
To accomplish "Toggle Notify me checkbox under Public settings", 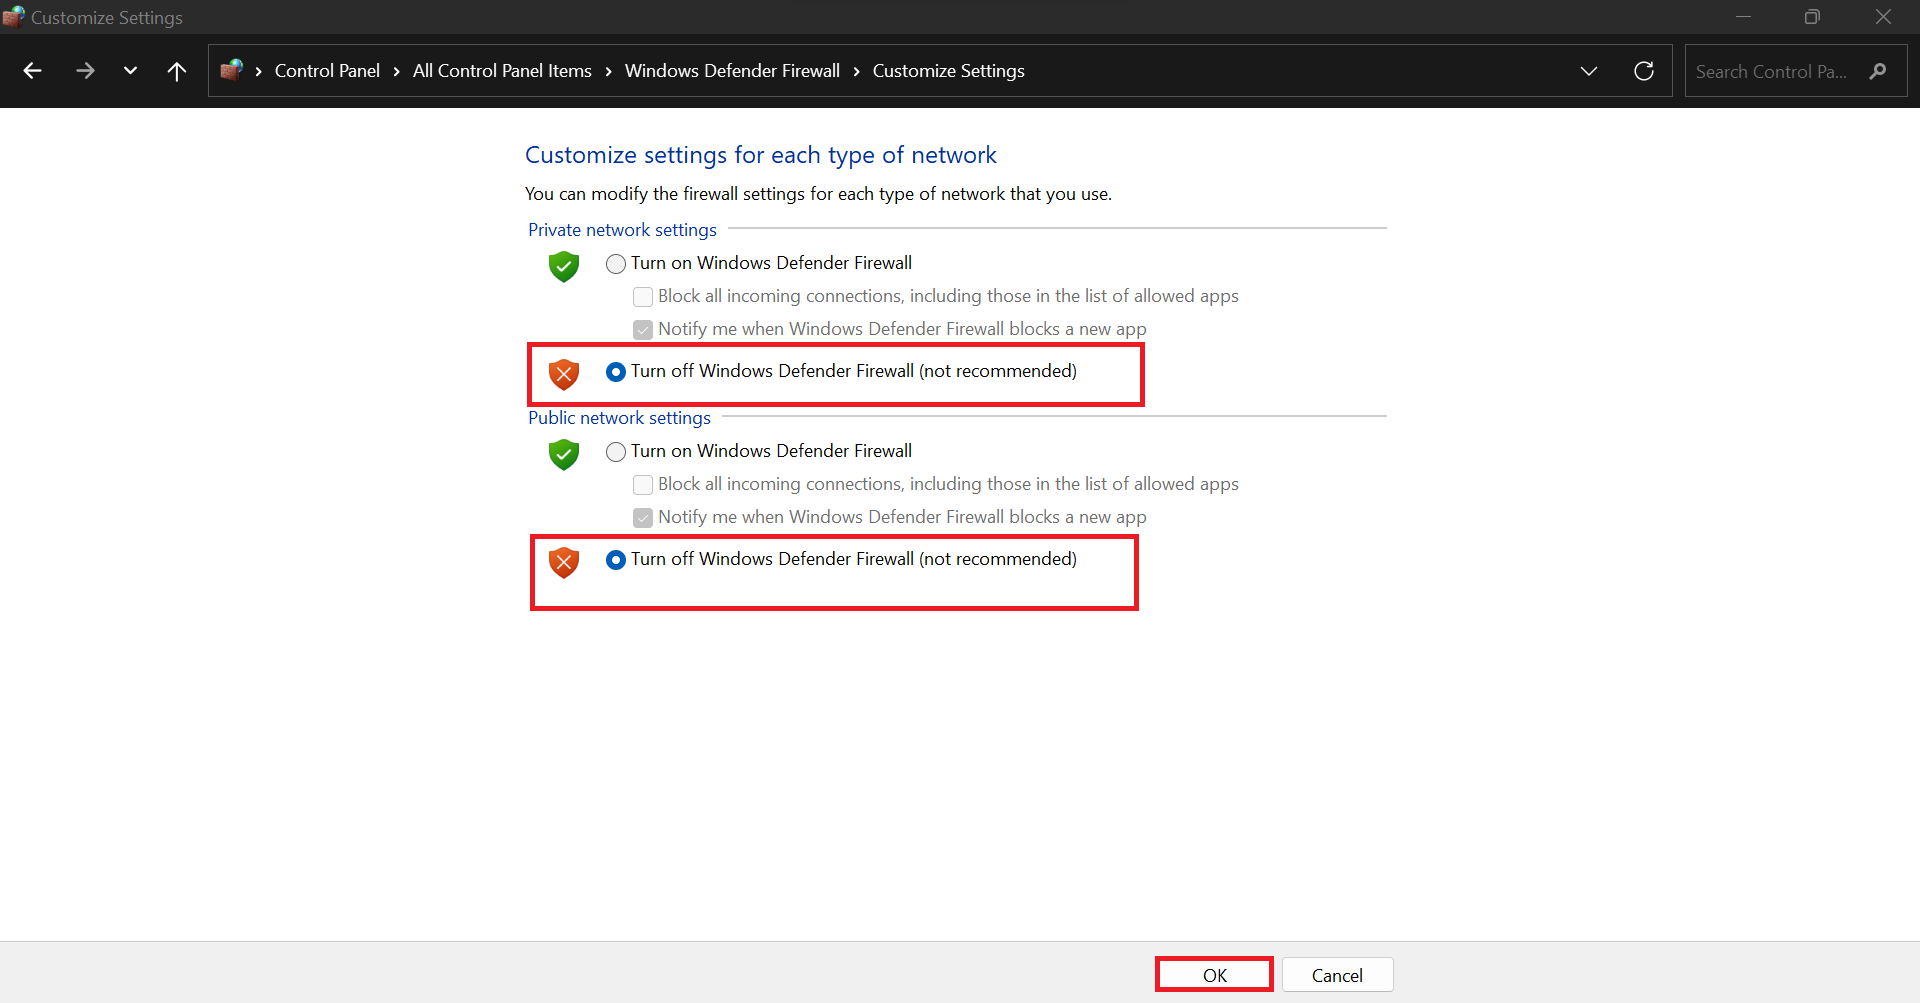I will (x=643, y=517).
